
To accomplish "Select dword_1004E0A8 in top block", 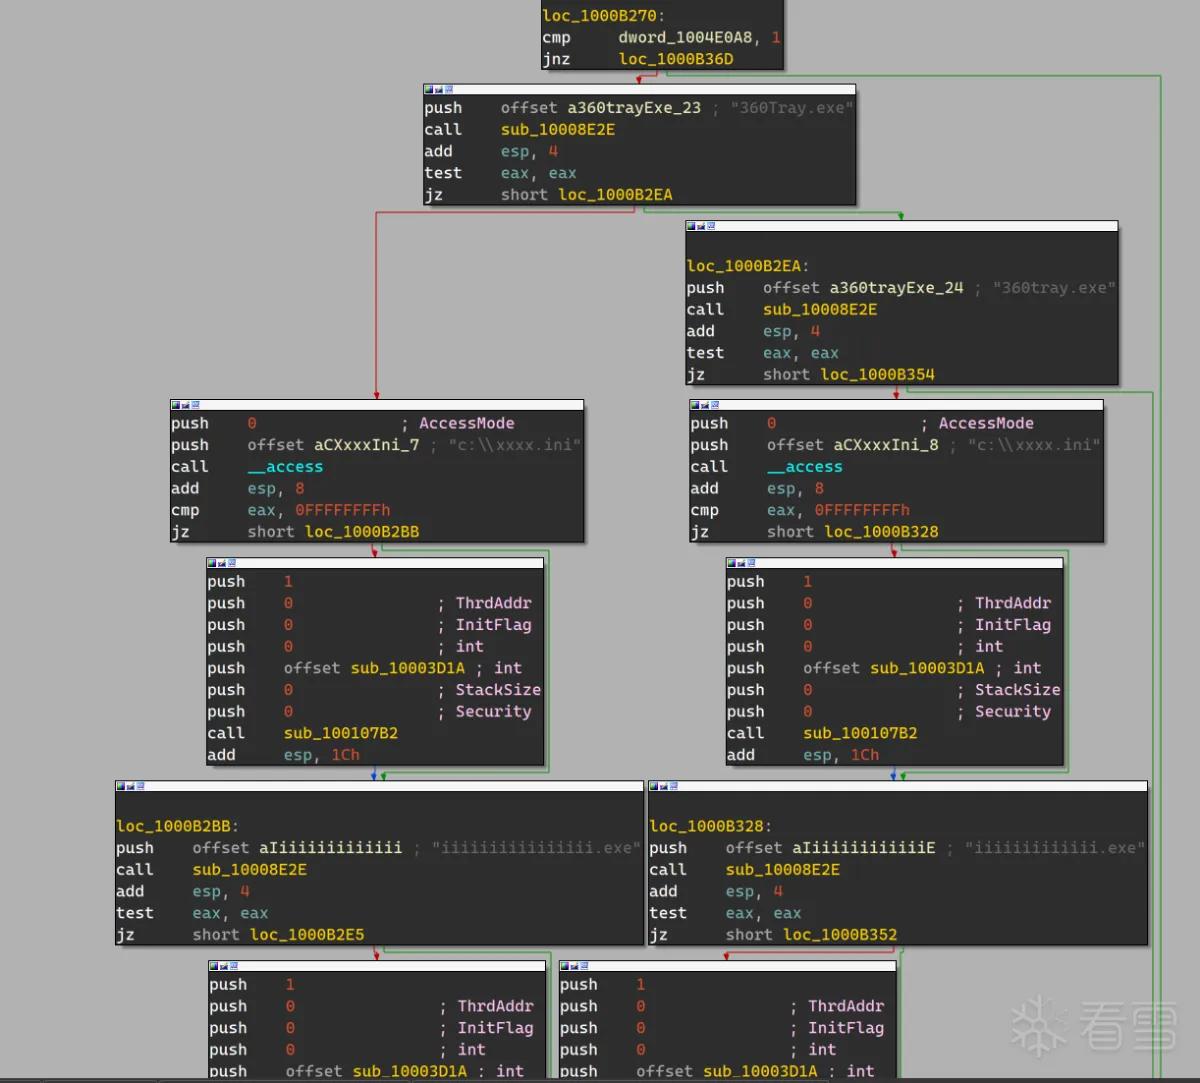I will point(685,38).
